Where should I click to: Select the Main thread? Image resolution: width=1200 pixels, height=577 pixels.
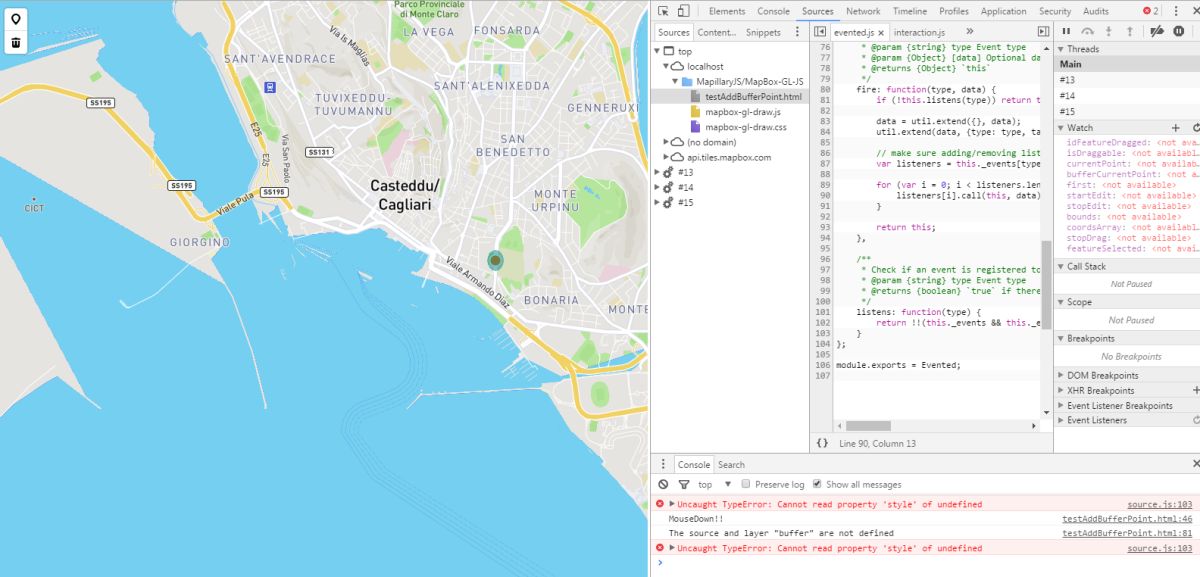[x=1127, y=64]
